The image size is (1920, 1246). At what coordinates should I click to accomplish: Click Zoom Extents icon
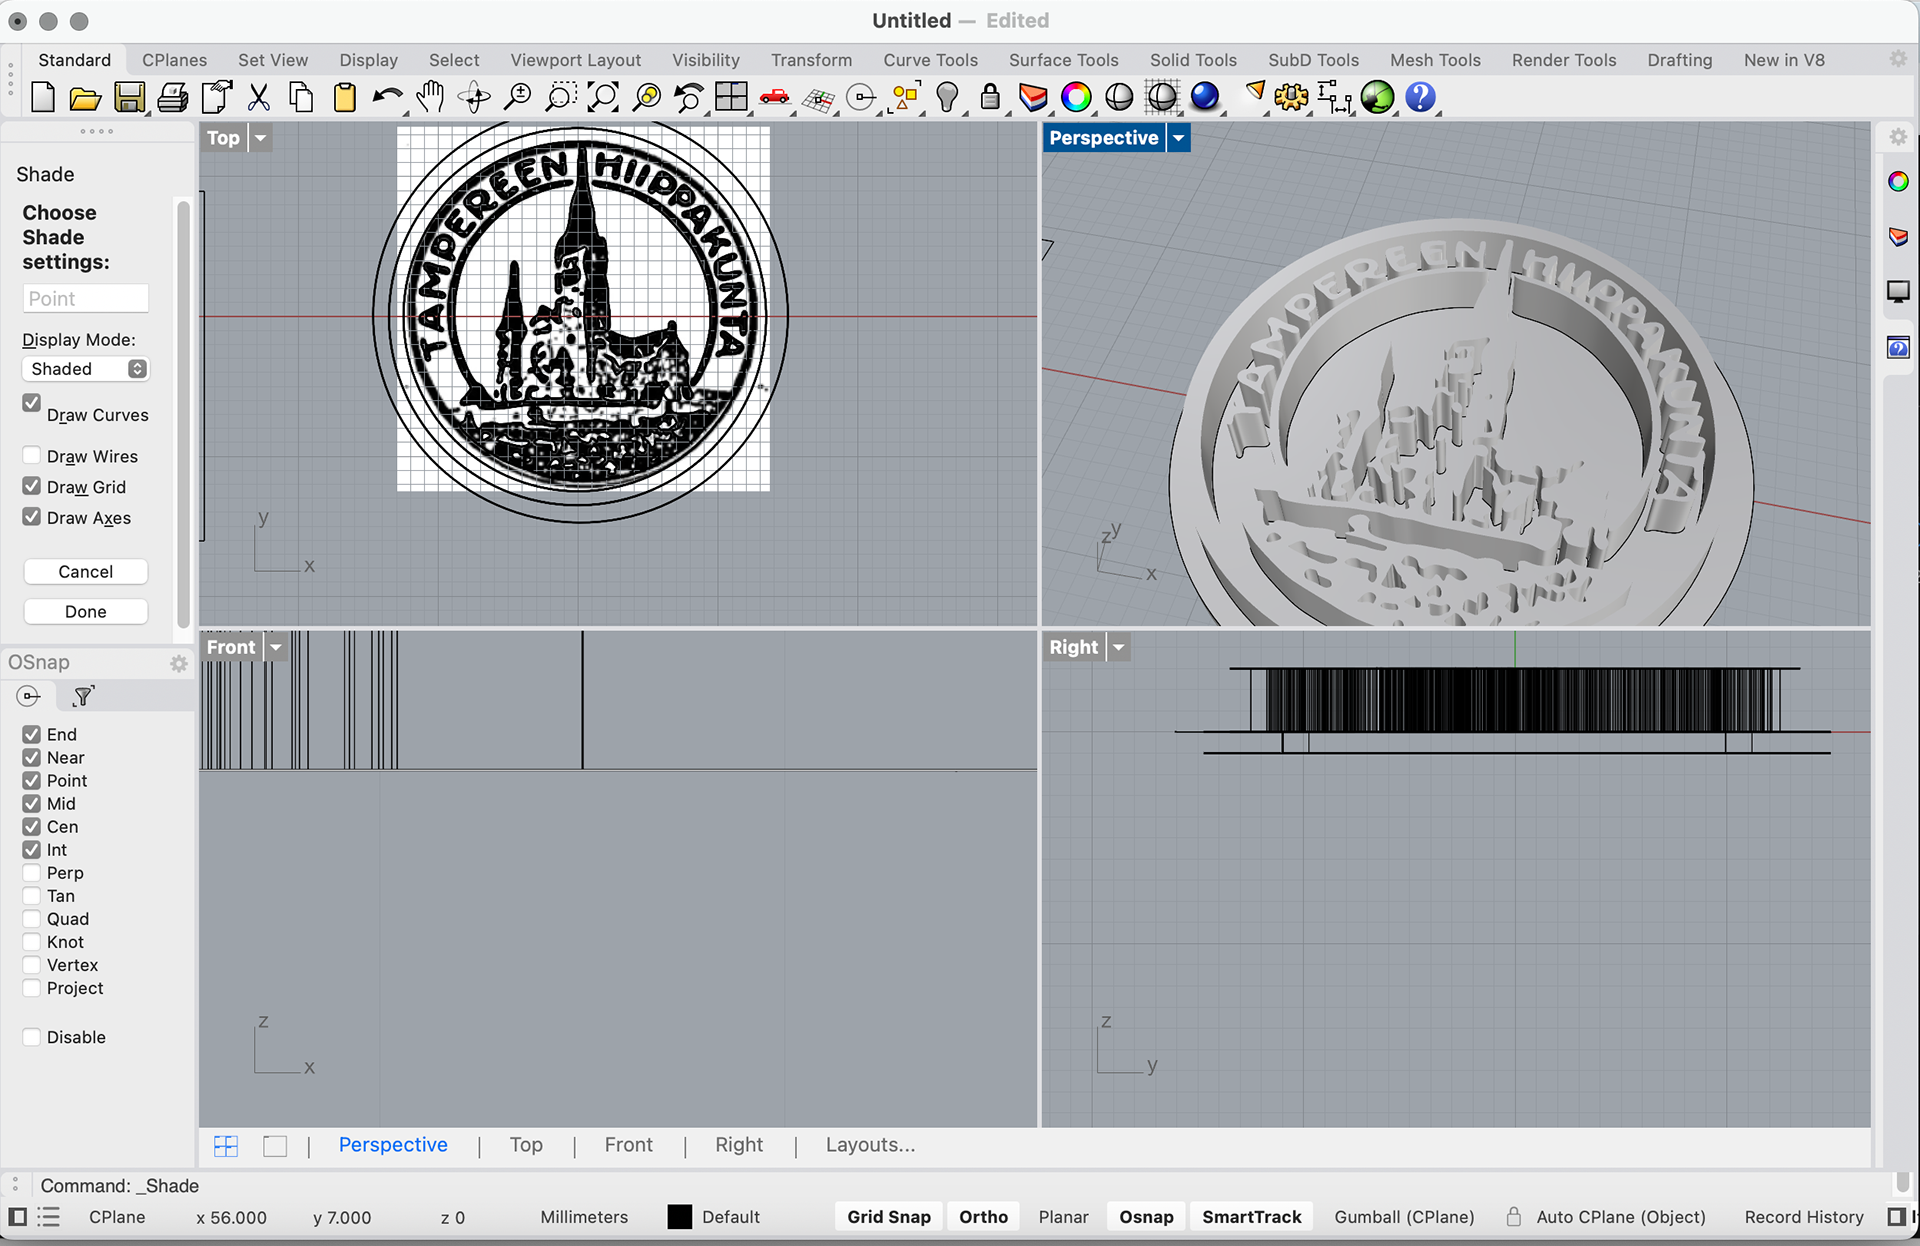603,97
